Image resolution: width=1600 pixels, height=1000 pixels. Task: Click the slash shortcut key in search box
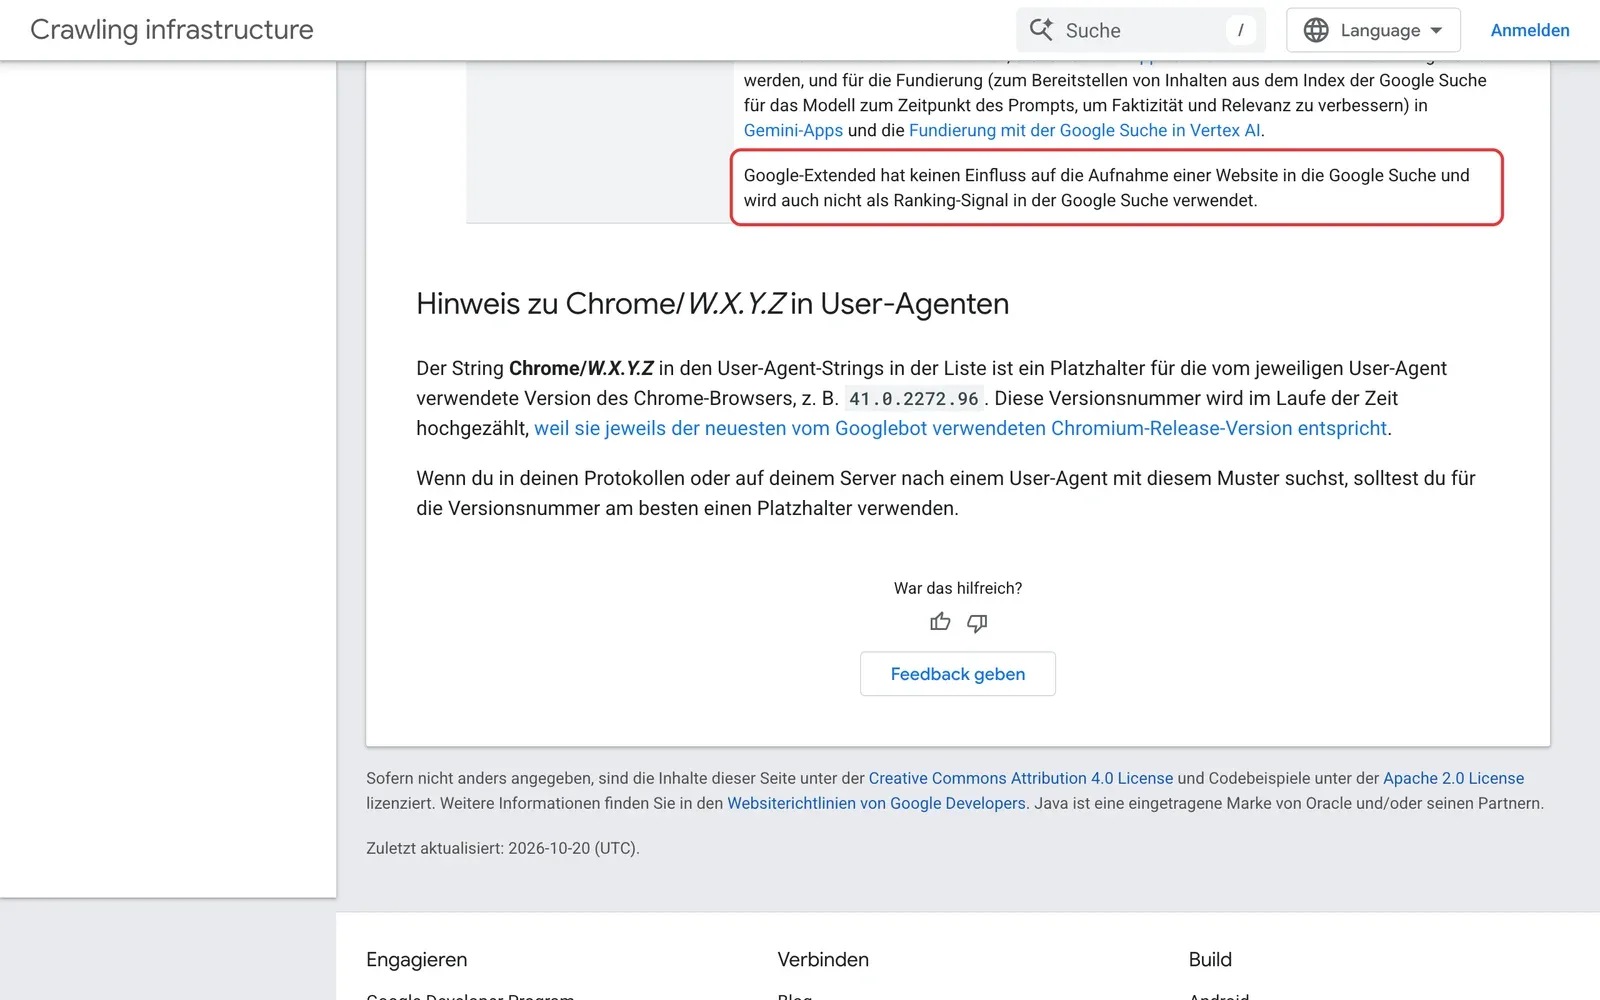tap(1240, 30)
